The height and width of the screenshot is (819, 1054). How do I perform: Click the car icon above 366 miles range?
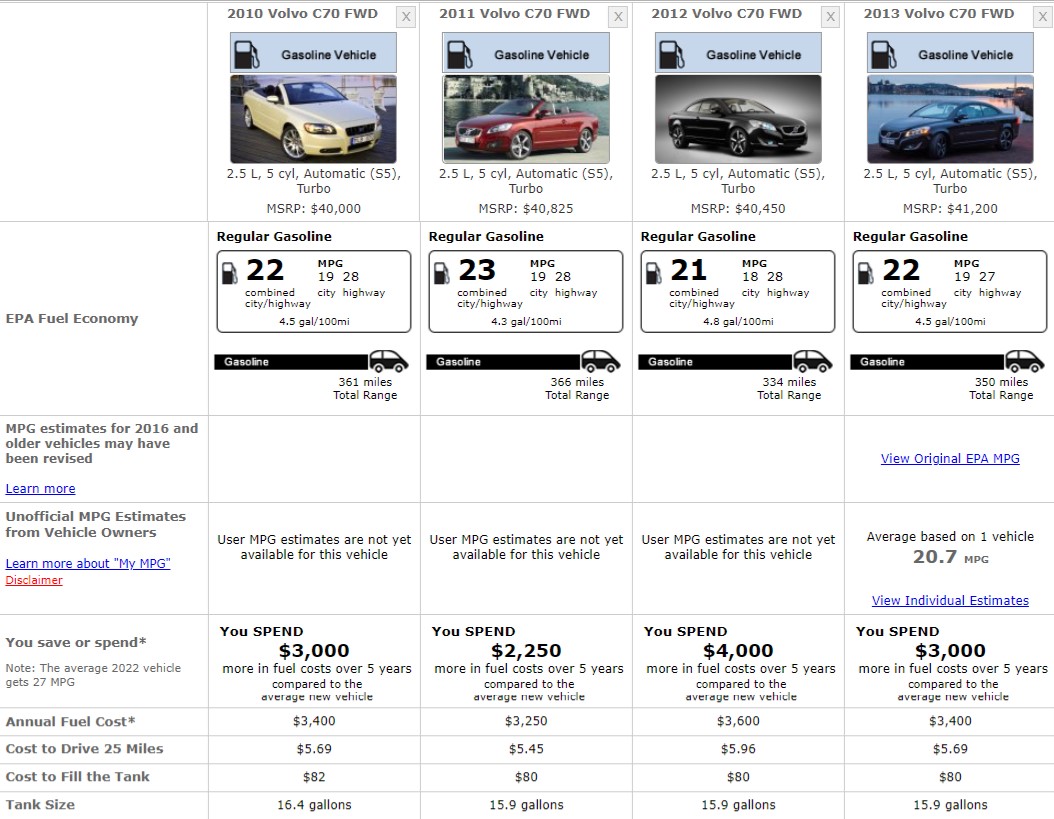tap(600, 361)
